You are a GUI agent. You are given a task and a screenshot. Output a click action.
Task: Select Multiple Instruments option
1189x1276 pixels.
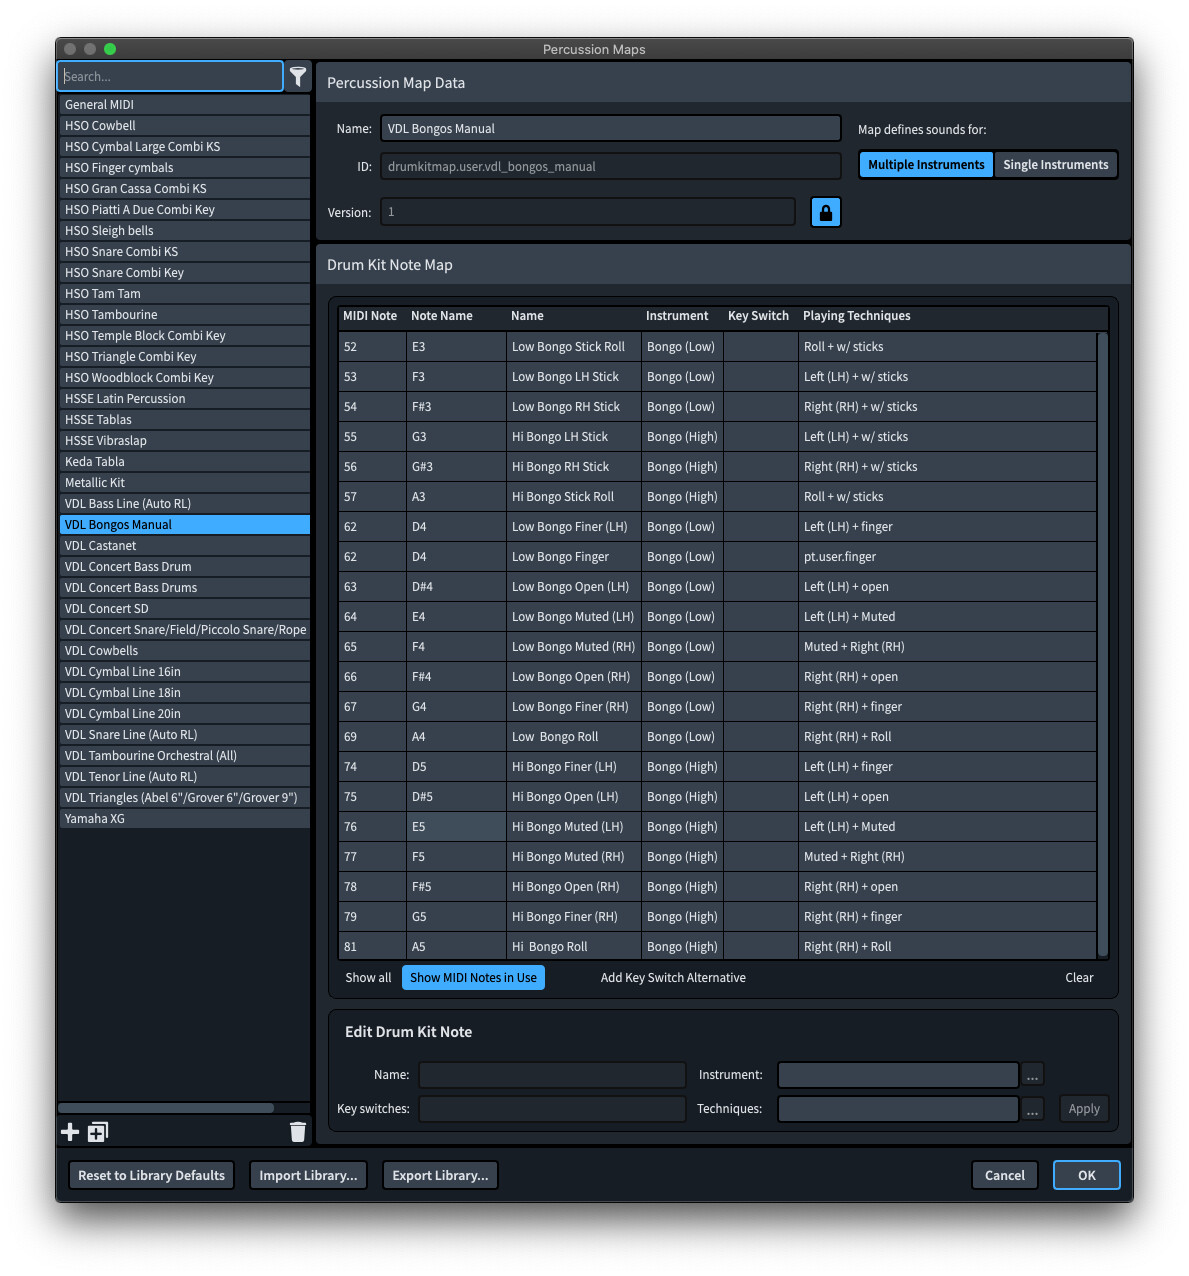click(926, 165)
